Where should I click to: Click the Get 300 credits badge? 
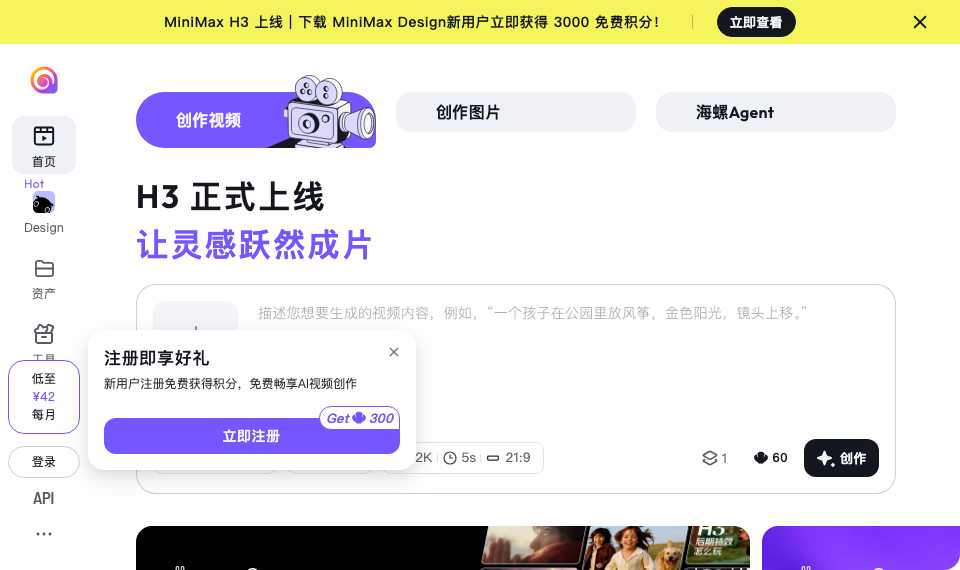(x=359, y=418)
